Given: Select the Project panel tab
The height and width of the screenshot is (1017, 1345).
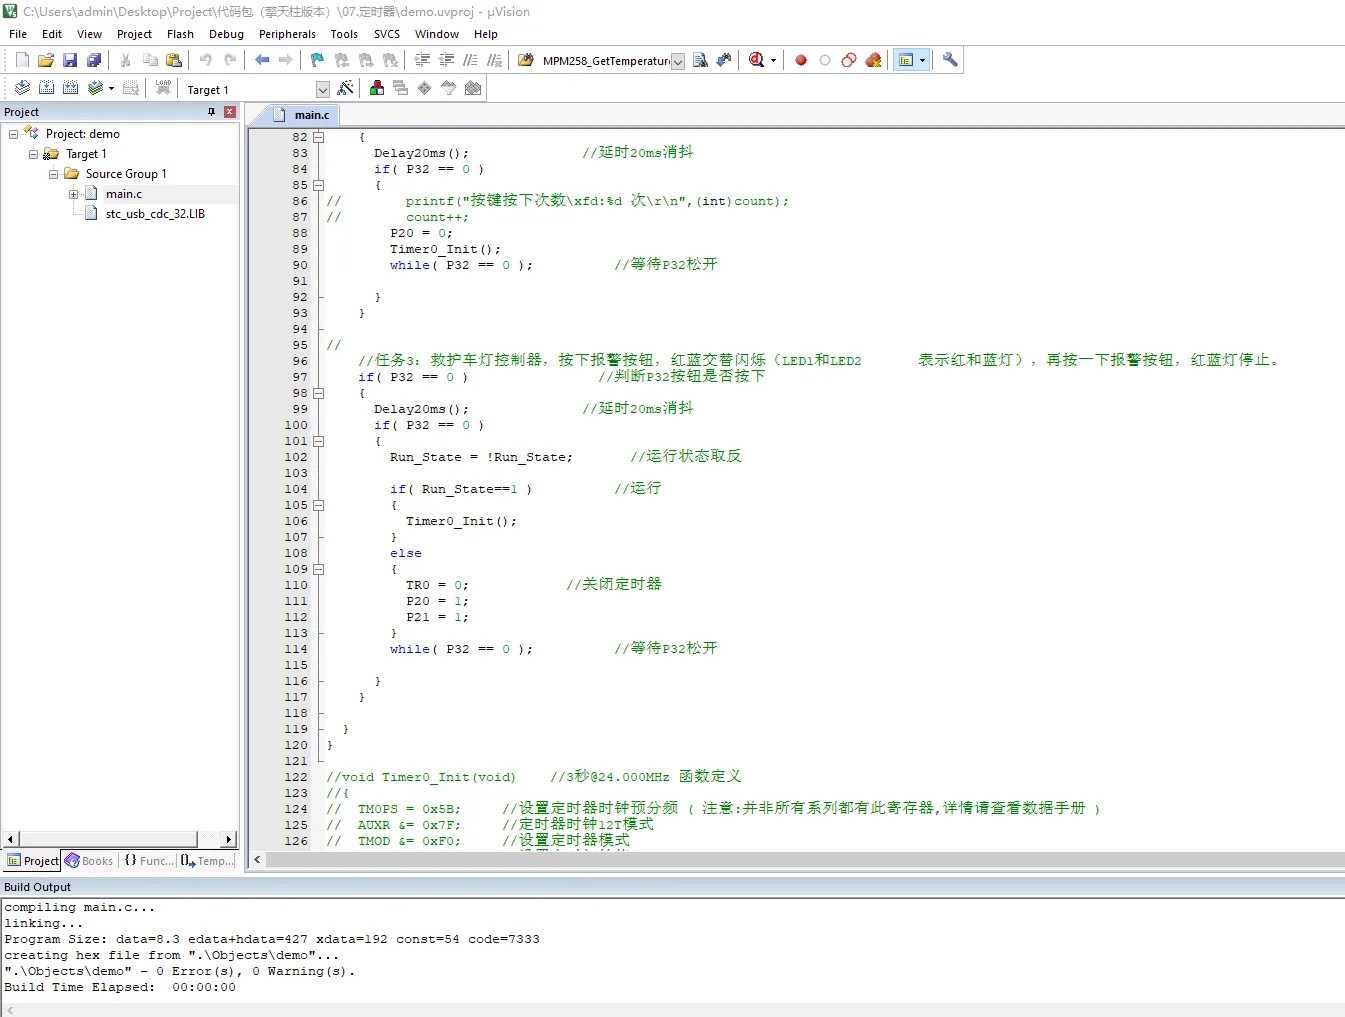Looking at the screenshot, I should click(x=33, y=861).
